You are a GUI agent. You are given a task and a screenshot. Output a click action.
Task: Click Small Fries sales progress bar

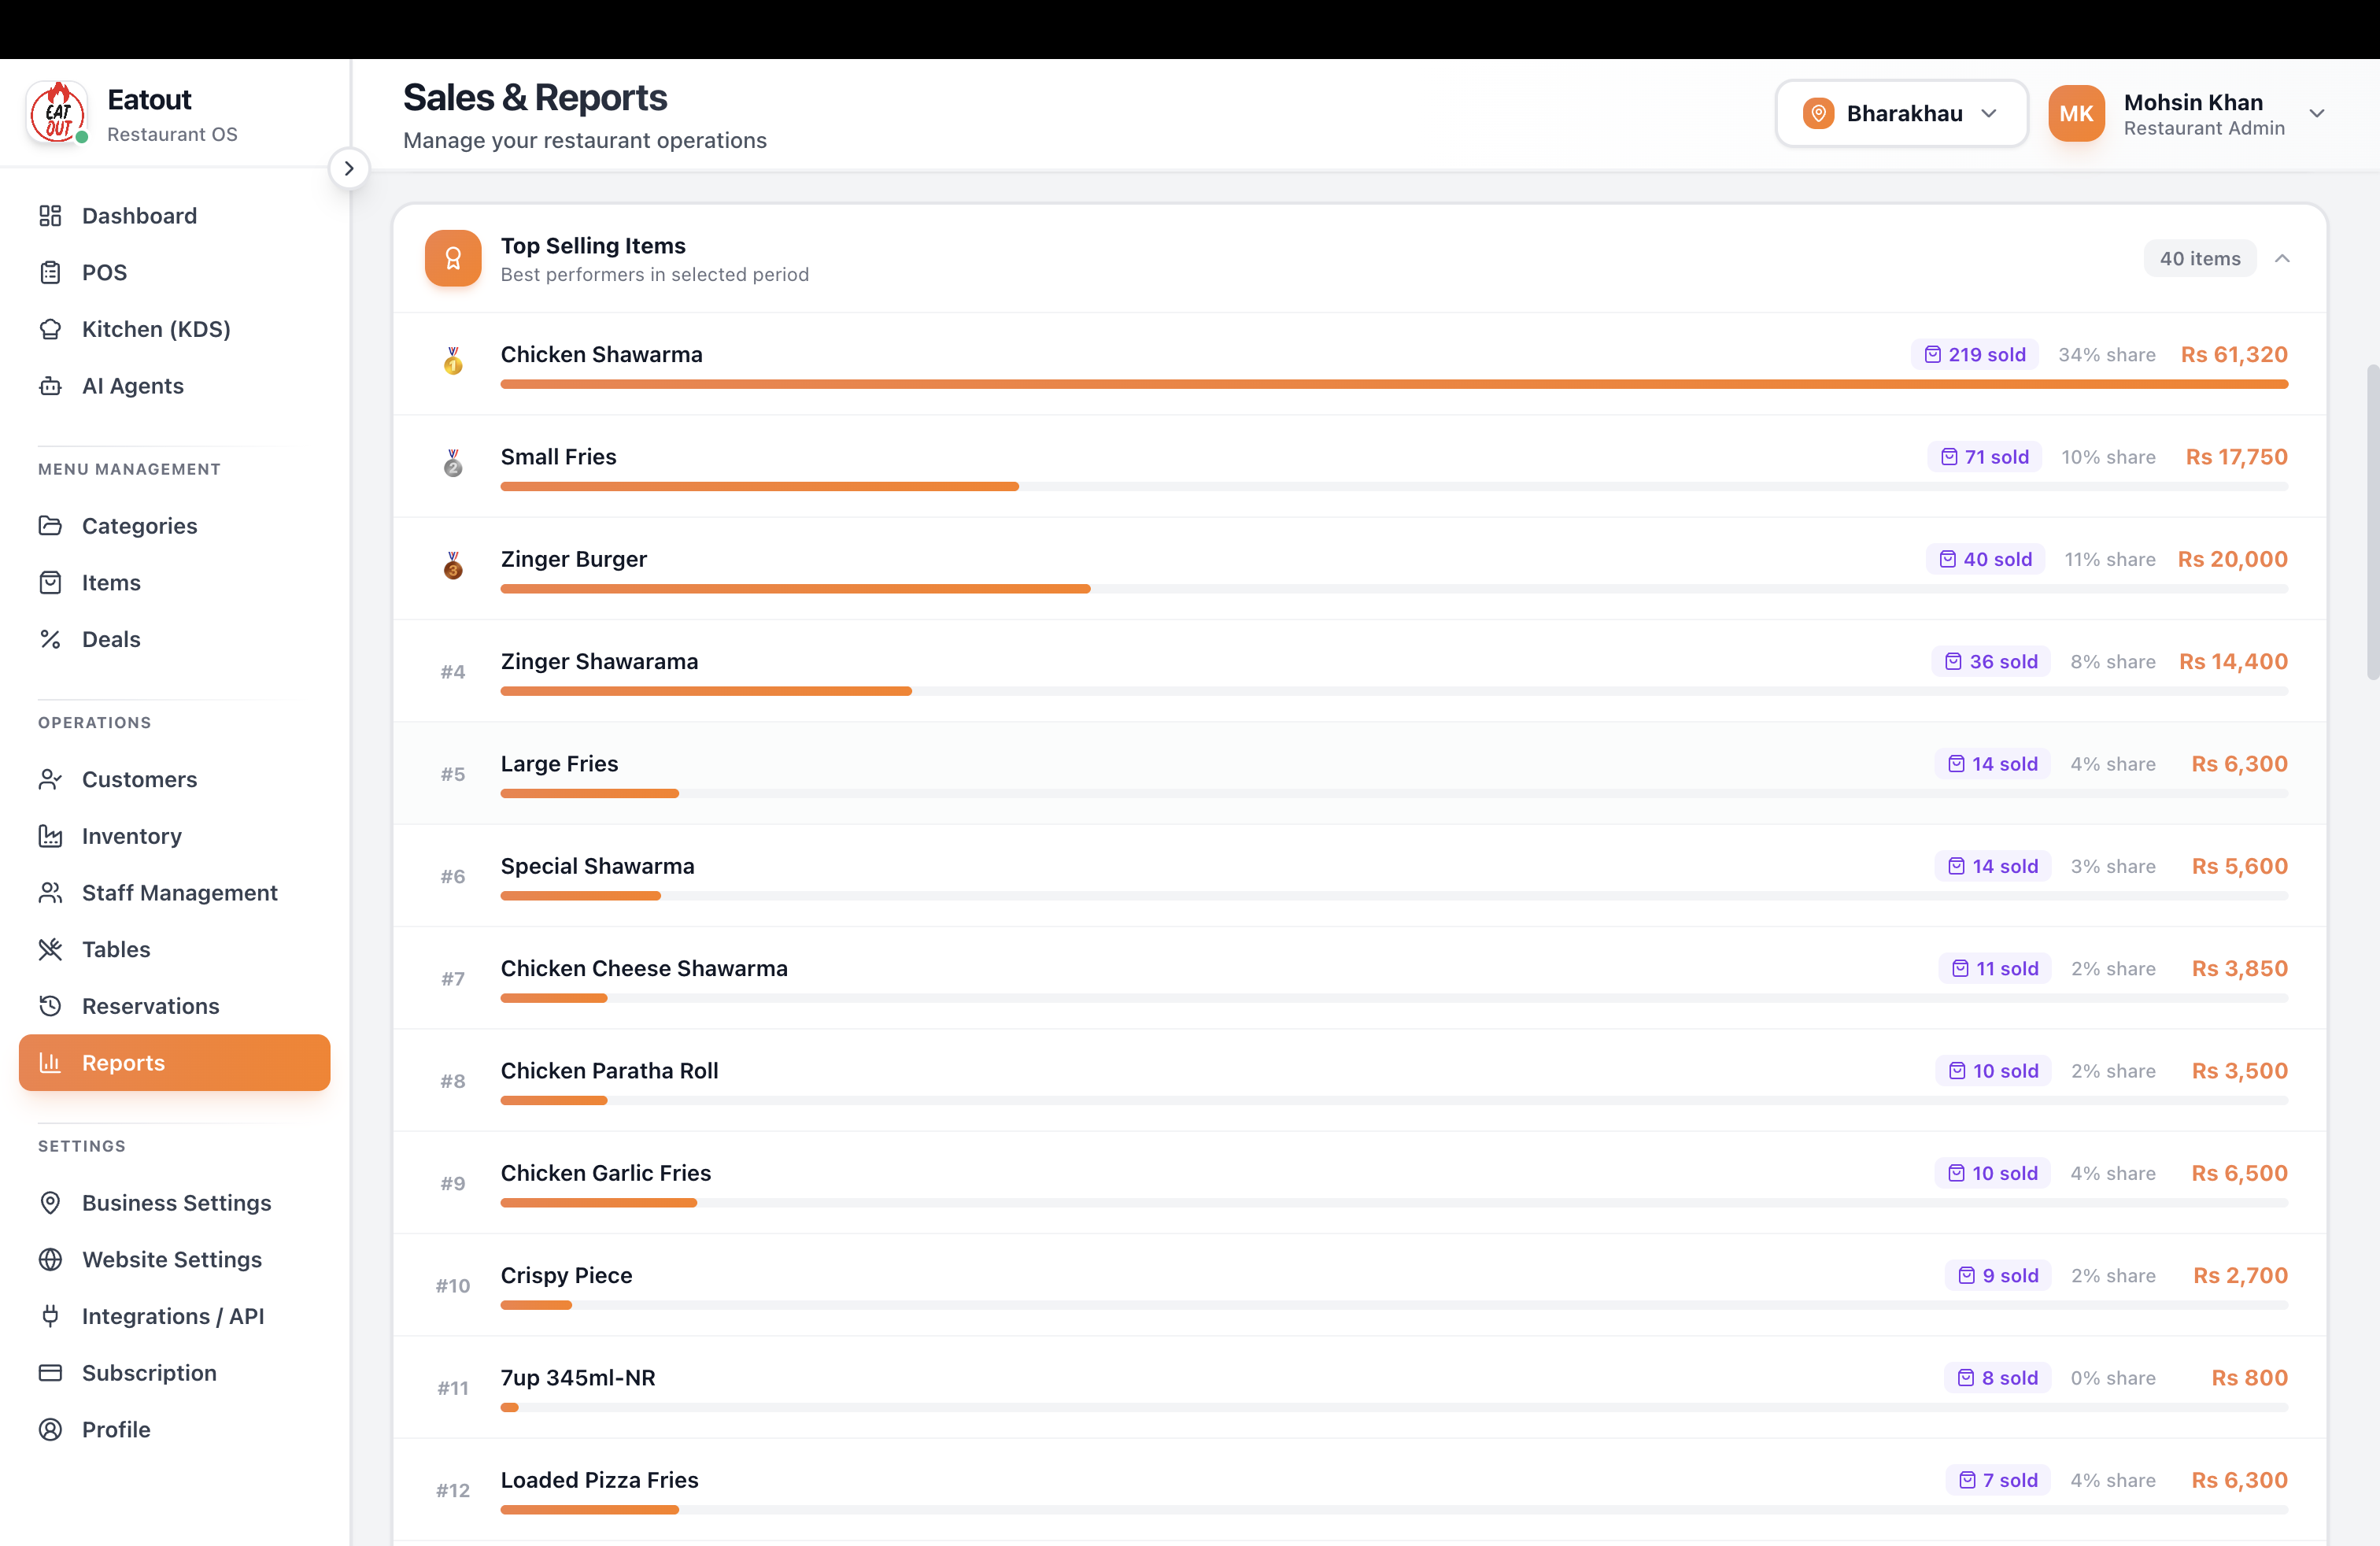1394,487
